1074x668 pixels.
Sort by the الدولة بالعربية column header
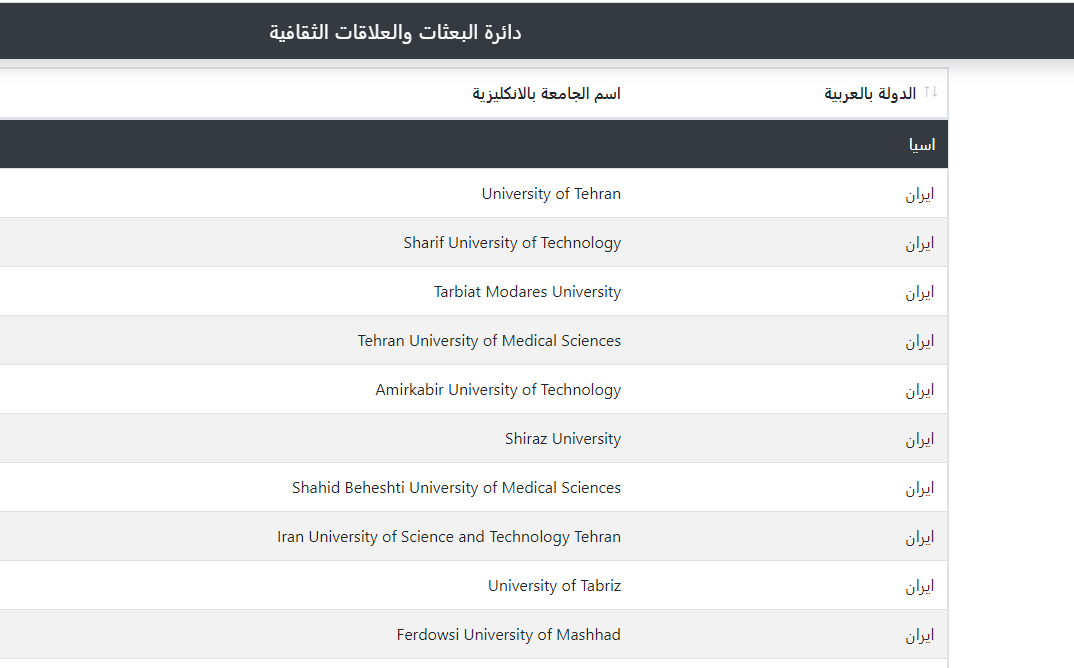click(x=870, y=94)
